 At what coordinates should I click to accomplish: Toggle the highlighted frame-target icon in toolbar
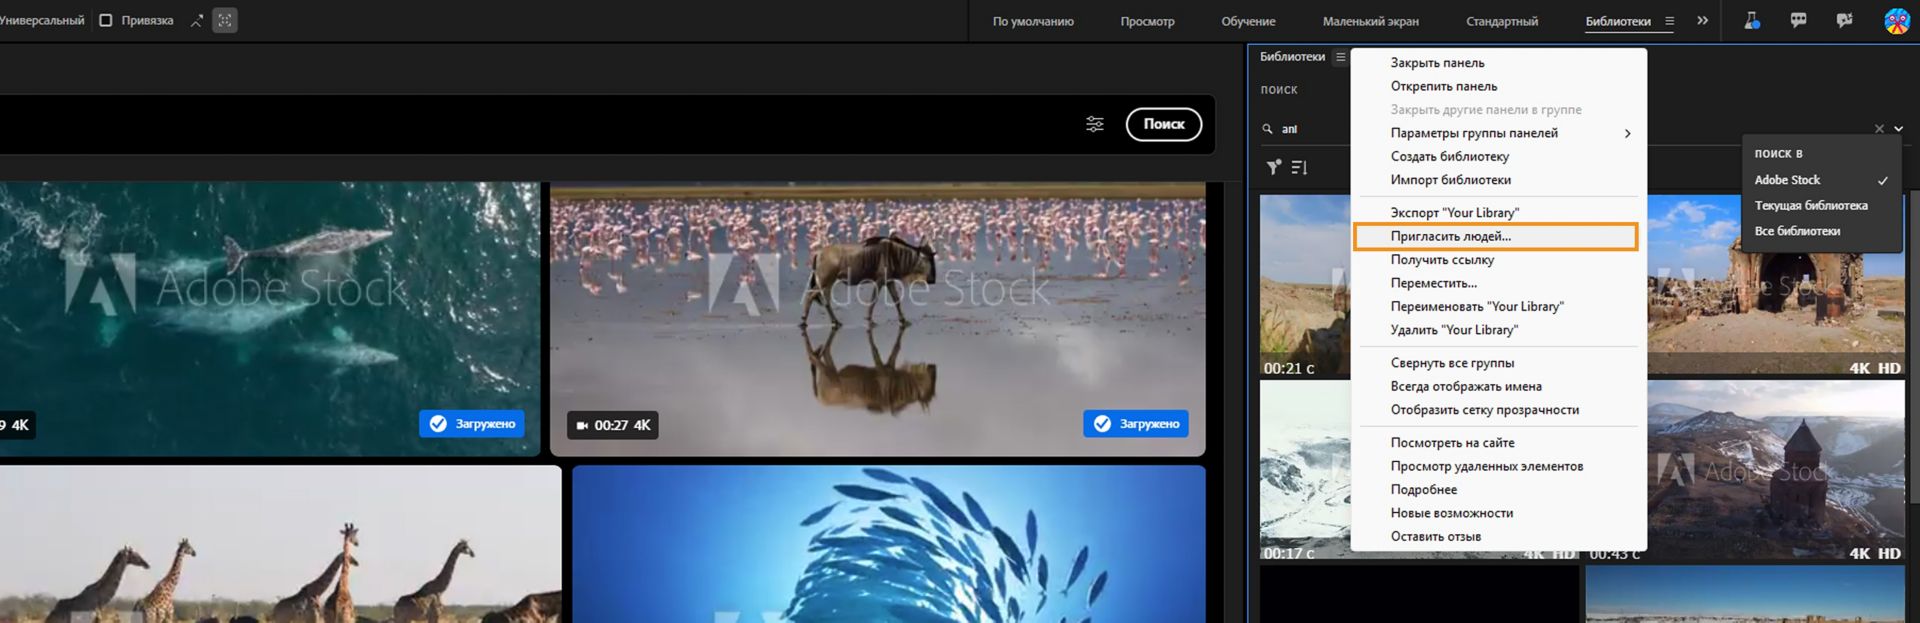[x=225, y=20]
